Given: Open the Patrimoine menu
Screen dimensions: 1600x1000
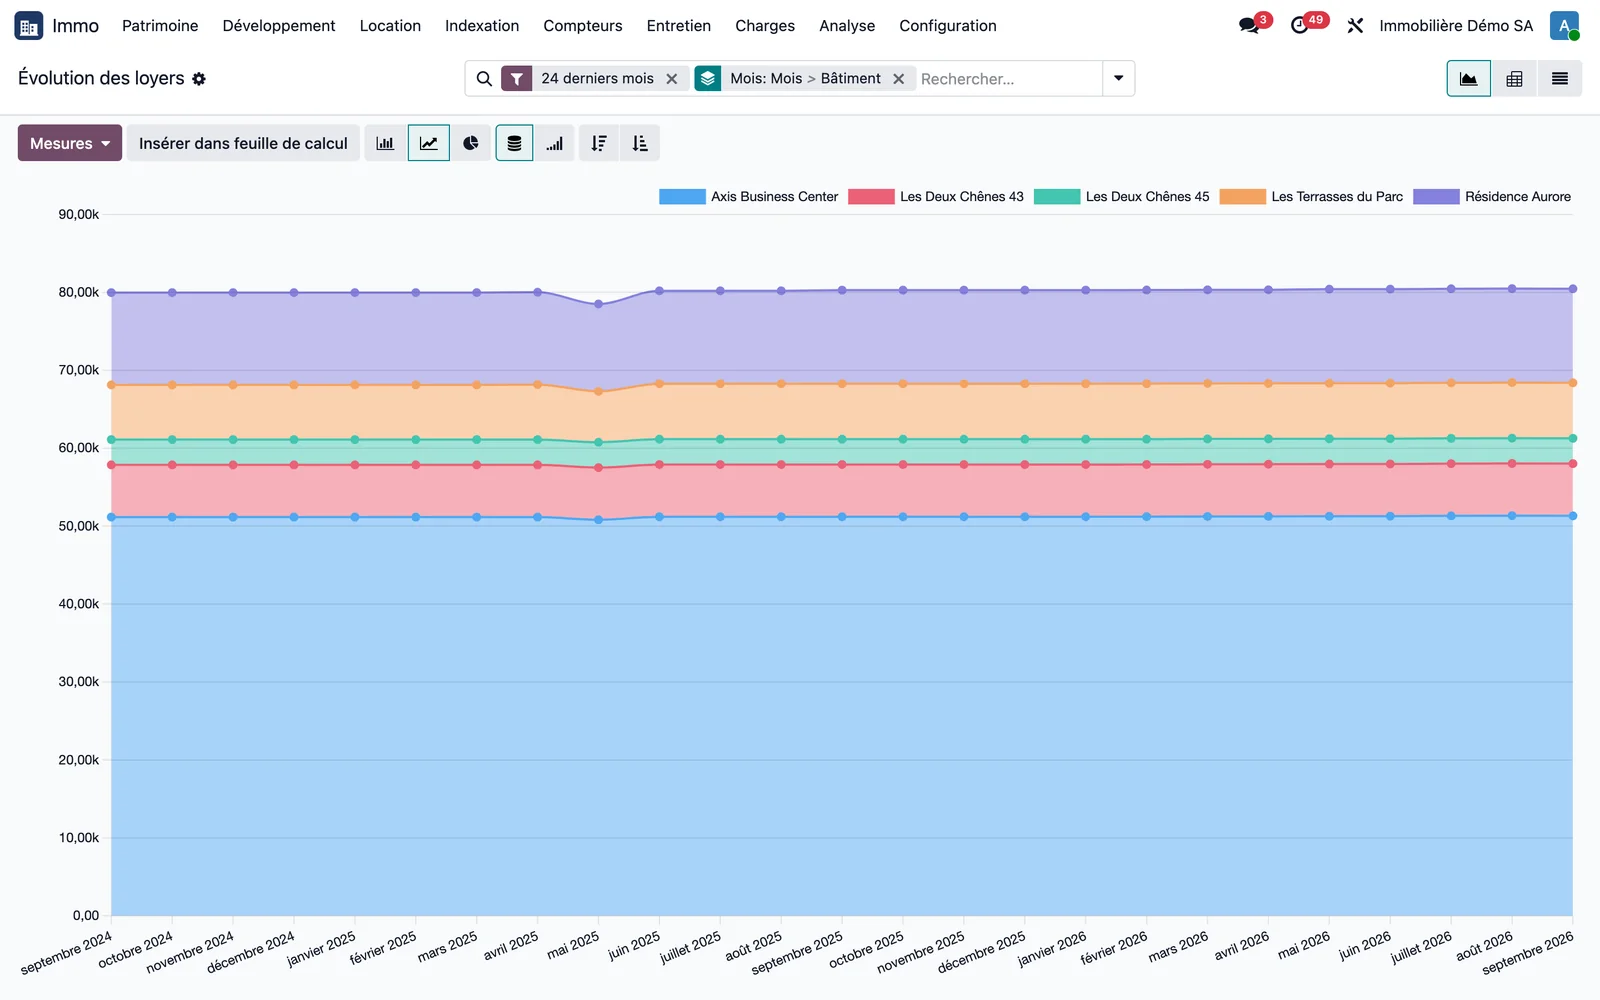Looking at the screenshot, I should [160, 26].
